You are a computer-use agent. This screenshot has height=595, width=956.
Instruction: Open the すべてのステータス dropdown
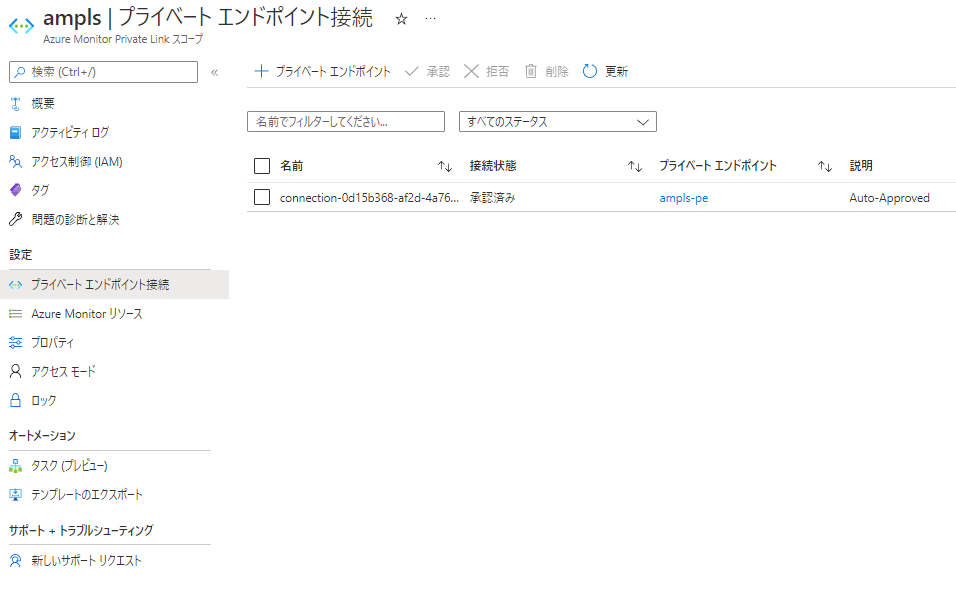(x=558, y=121)
